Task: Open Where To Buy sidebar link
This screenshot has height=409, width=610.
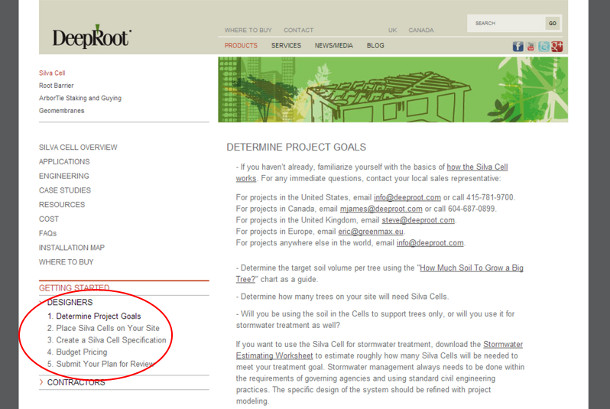Action: [x=66, y=262]
